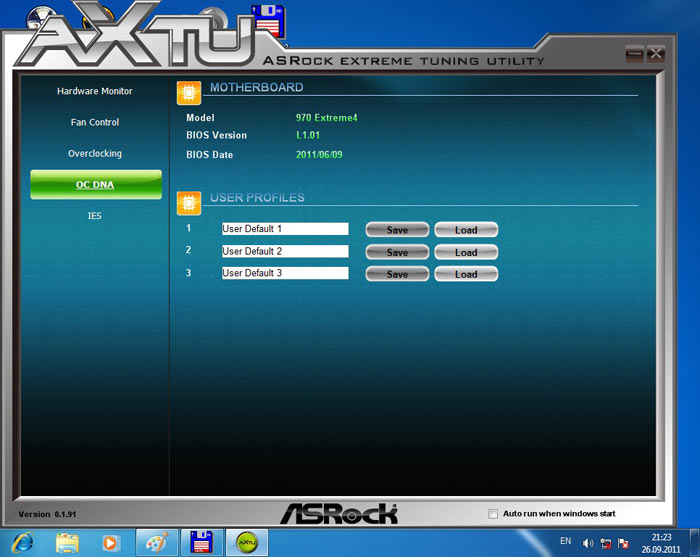Image resolution: width=700 pixels, height=557 pixels.
Task: Load profile User Default 2
Action: click(x=466, y=252)
